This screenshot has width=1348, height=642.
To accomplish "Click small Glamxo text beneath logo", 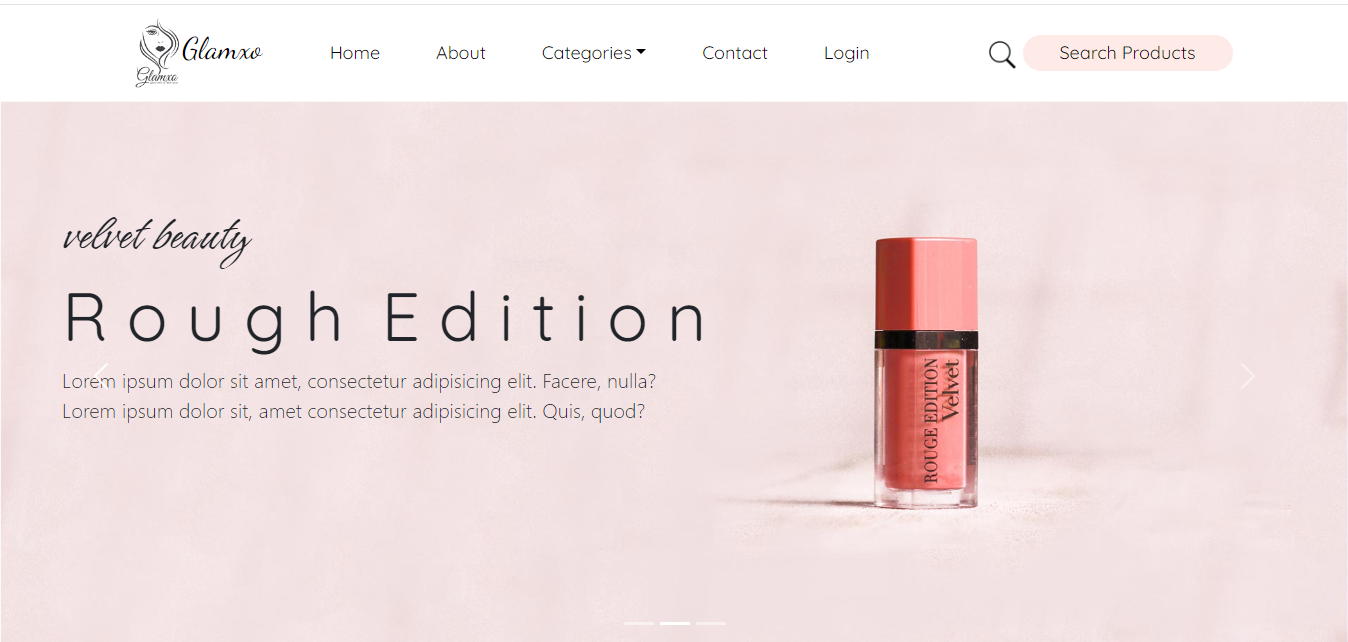I will tap(156, 77).
